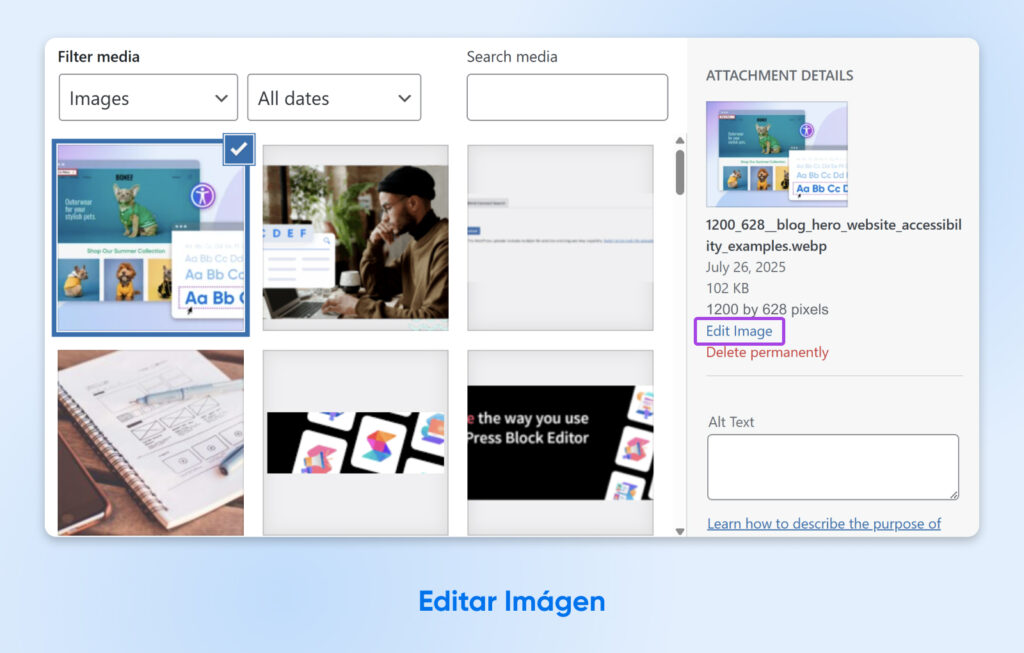Select the colorful app logo tiles thumbnail
This screenshot has height=653, width=1024.
point(355,440)
